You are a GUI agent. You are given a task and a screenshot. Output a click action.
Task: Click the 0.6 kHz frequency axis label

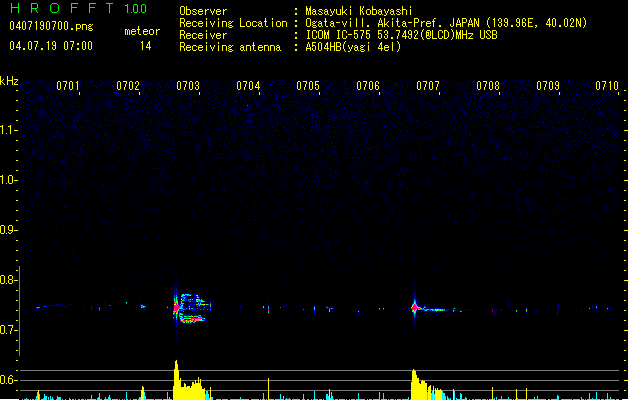8,380
